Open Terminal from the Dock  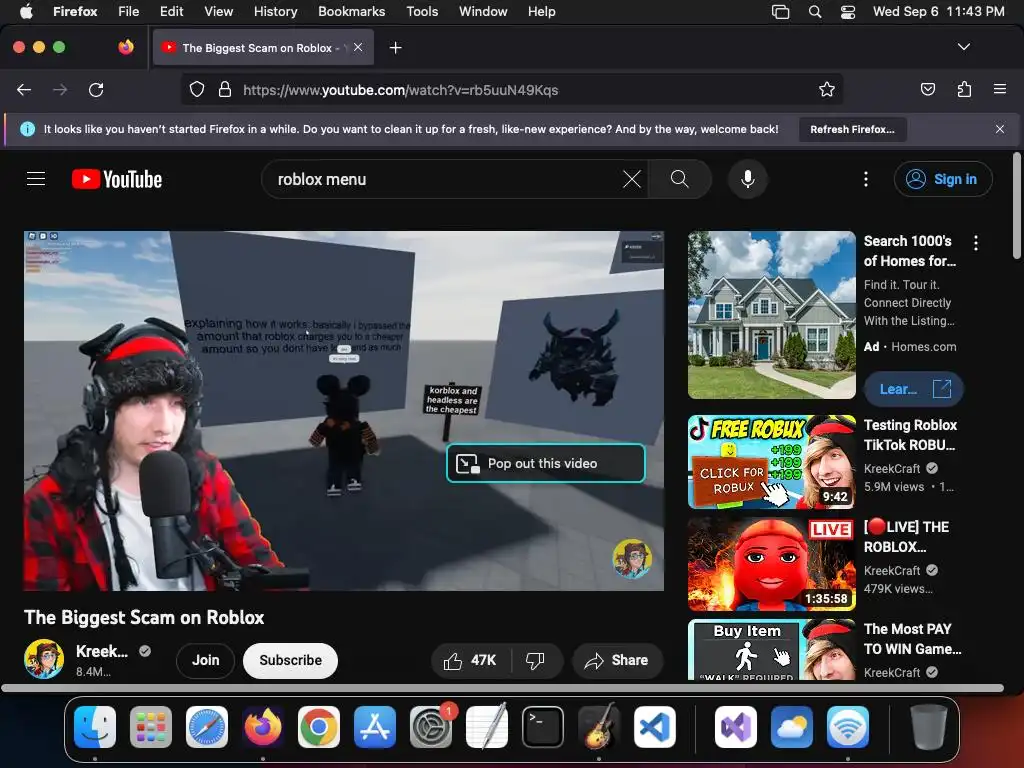[543, 726]
